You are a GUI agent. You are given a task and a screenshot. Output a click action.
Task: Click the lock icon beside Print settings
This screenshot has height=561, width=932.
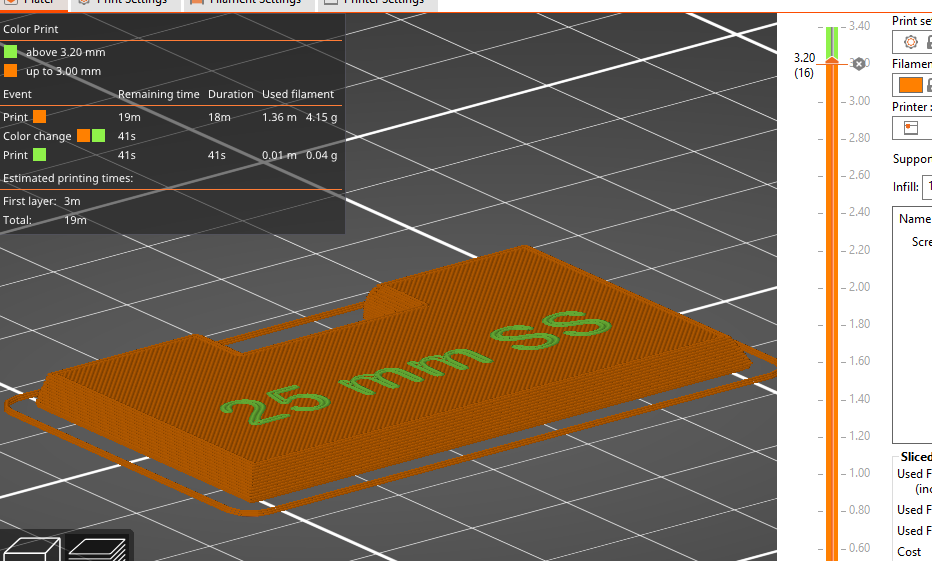[x=929, y=42]
